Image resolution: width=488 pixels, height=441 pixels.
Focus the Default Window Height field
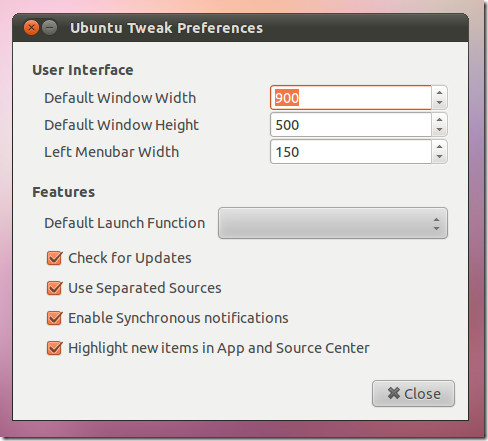click(351, 125)
